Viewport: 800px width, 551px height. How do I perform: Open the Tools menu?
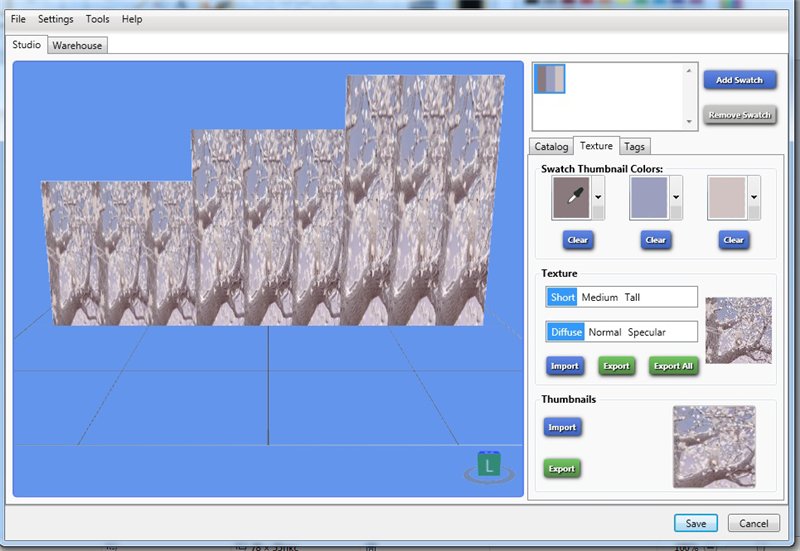[98, 19]
